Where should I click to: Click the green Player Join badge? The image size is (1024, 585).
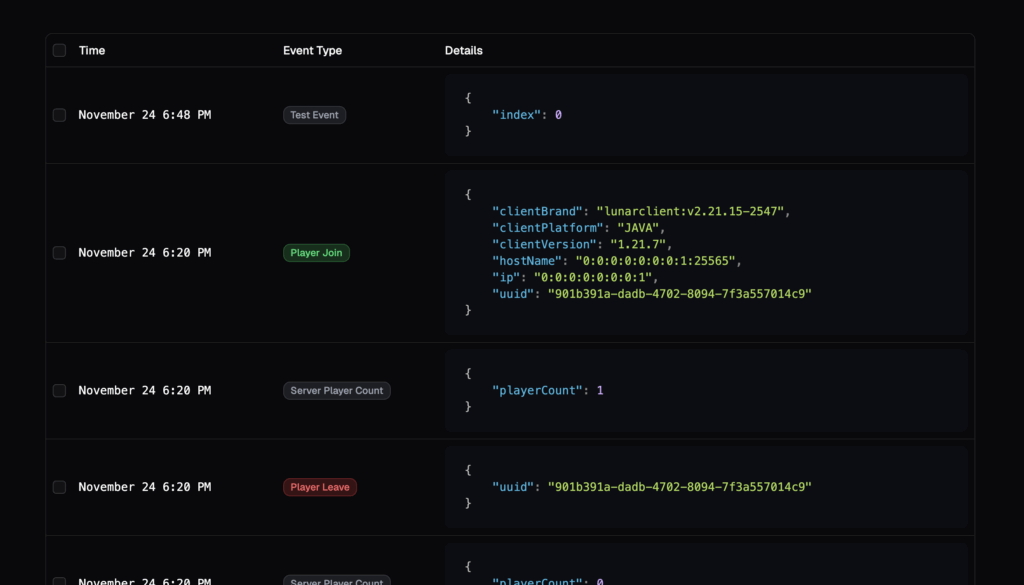pyautogui.click(x=316, y=253)
